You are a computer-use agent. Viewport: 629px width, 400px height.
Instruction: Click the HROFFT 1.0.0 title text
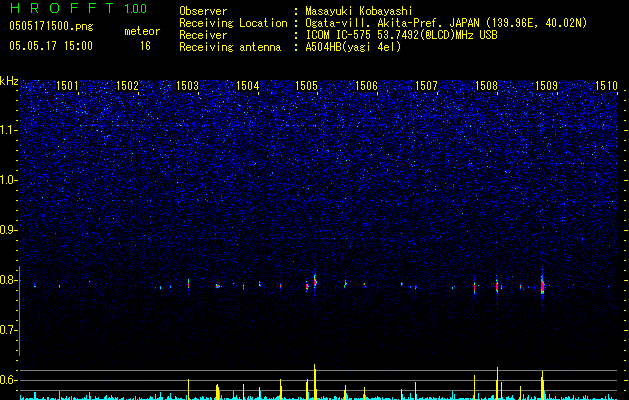click(x=78, y=8)
